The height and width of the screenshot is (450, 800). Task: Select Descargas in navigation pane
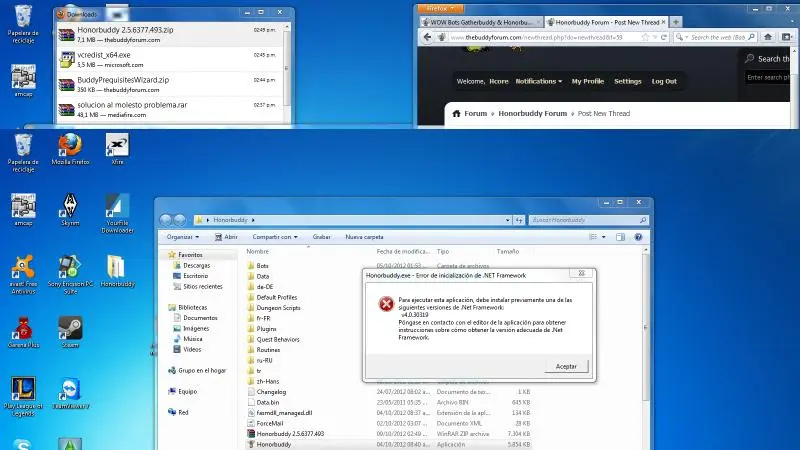point(196,265)
